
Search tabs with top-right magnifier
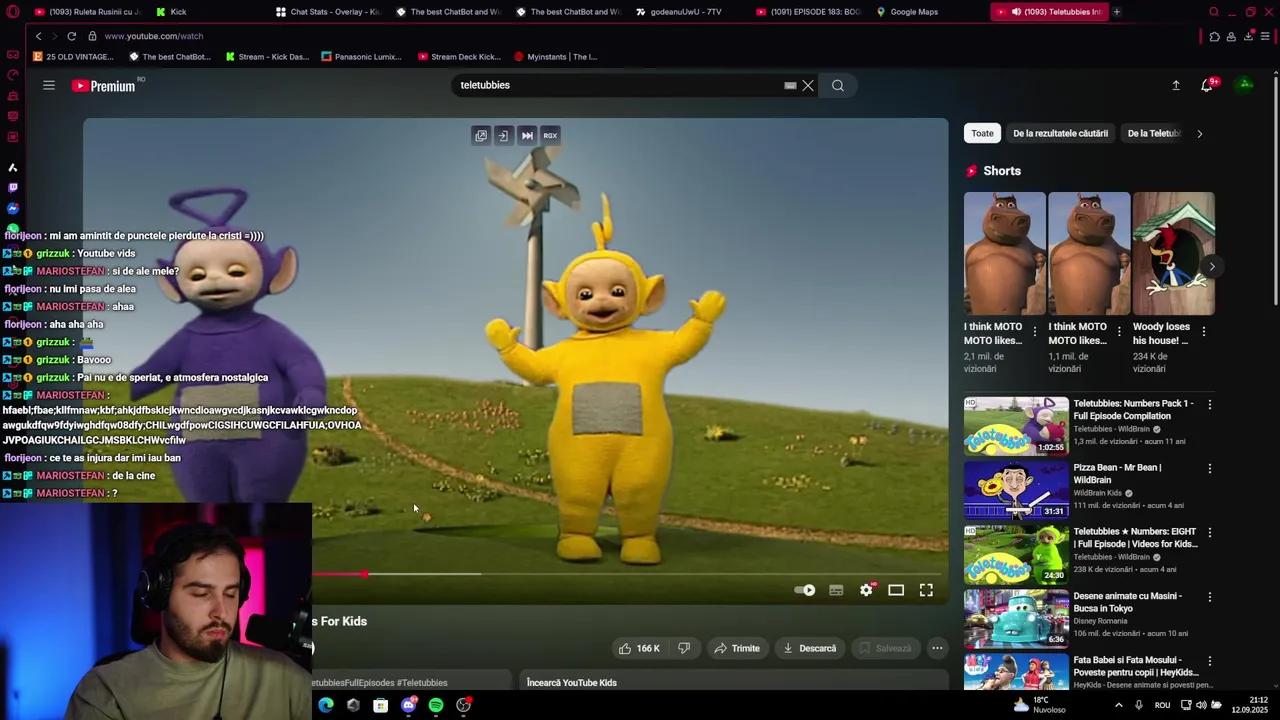coord(1214,12)
